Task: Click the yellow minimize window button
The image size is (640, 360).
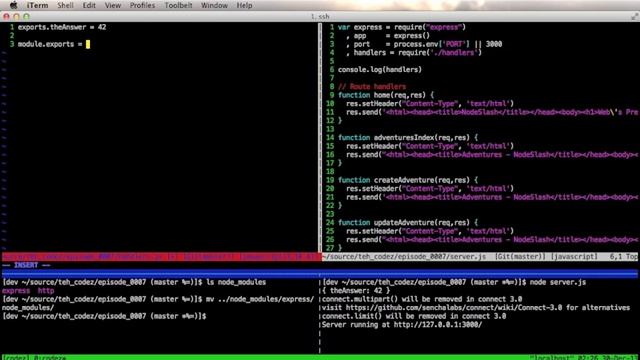Action: [16, 16]
